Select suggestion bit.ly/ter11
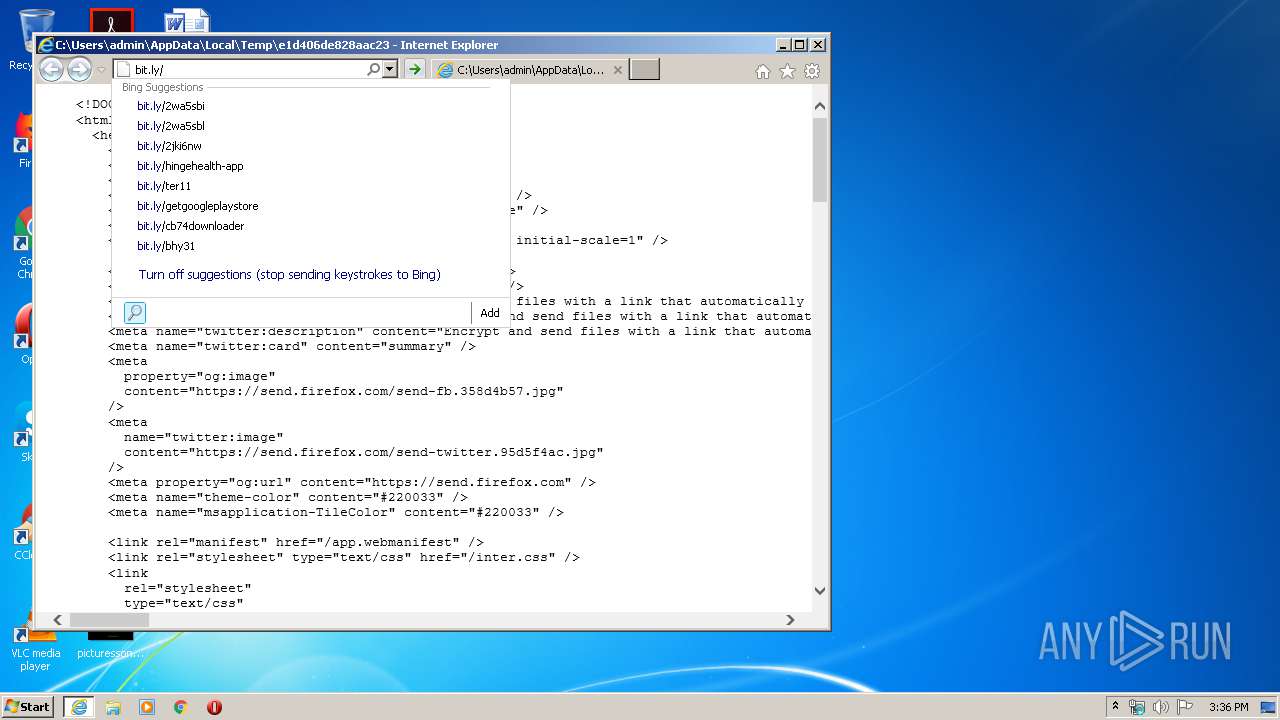 [164, 186]
